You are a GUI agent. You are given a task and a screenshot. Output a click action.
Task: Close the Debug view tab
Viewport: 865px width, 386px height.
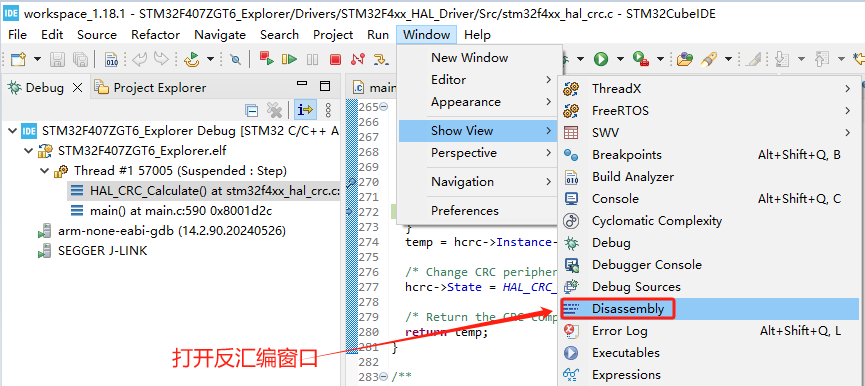point(77,88)
